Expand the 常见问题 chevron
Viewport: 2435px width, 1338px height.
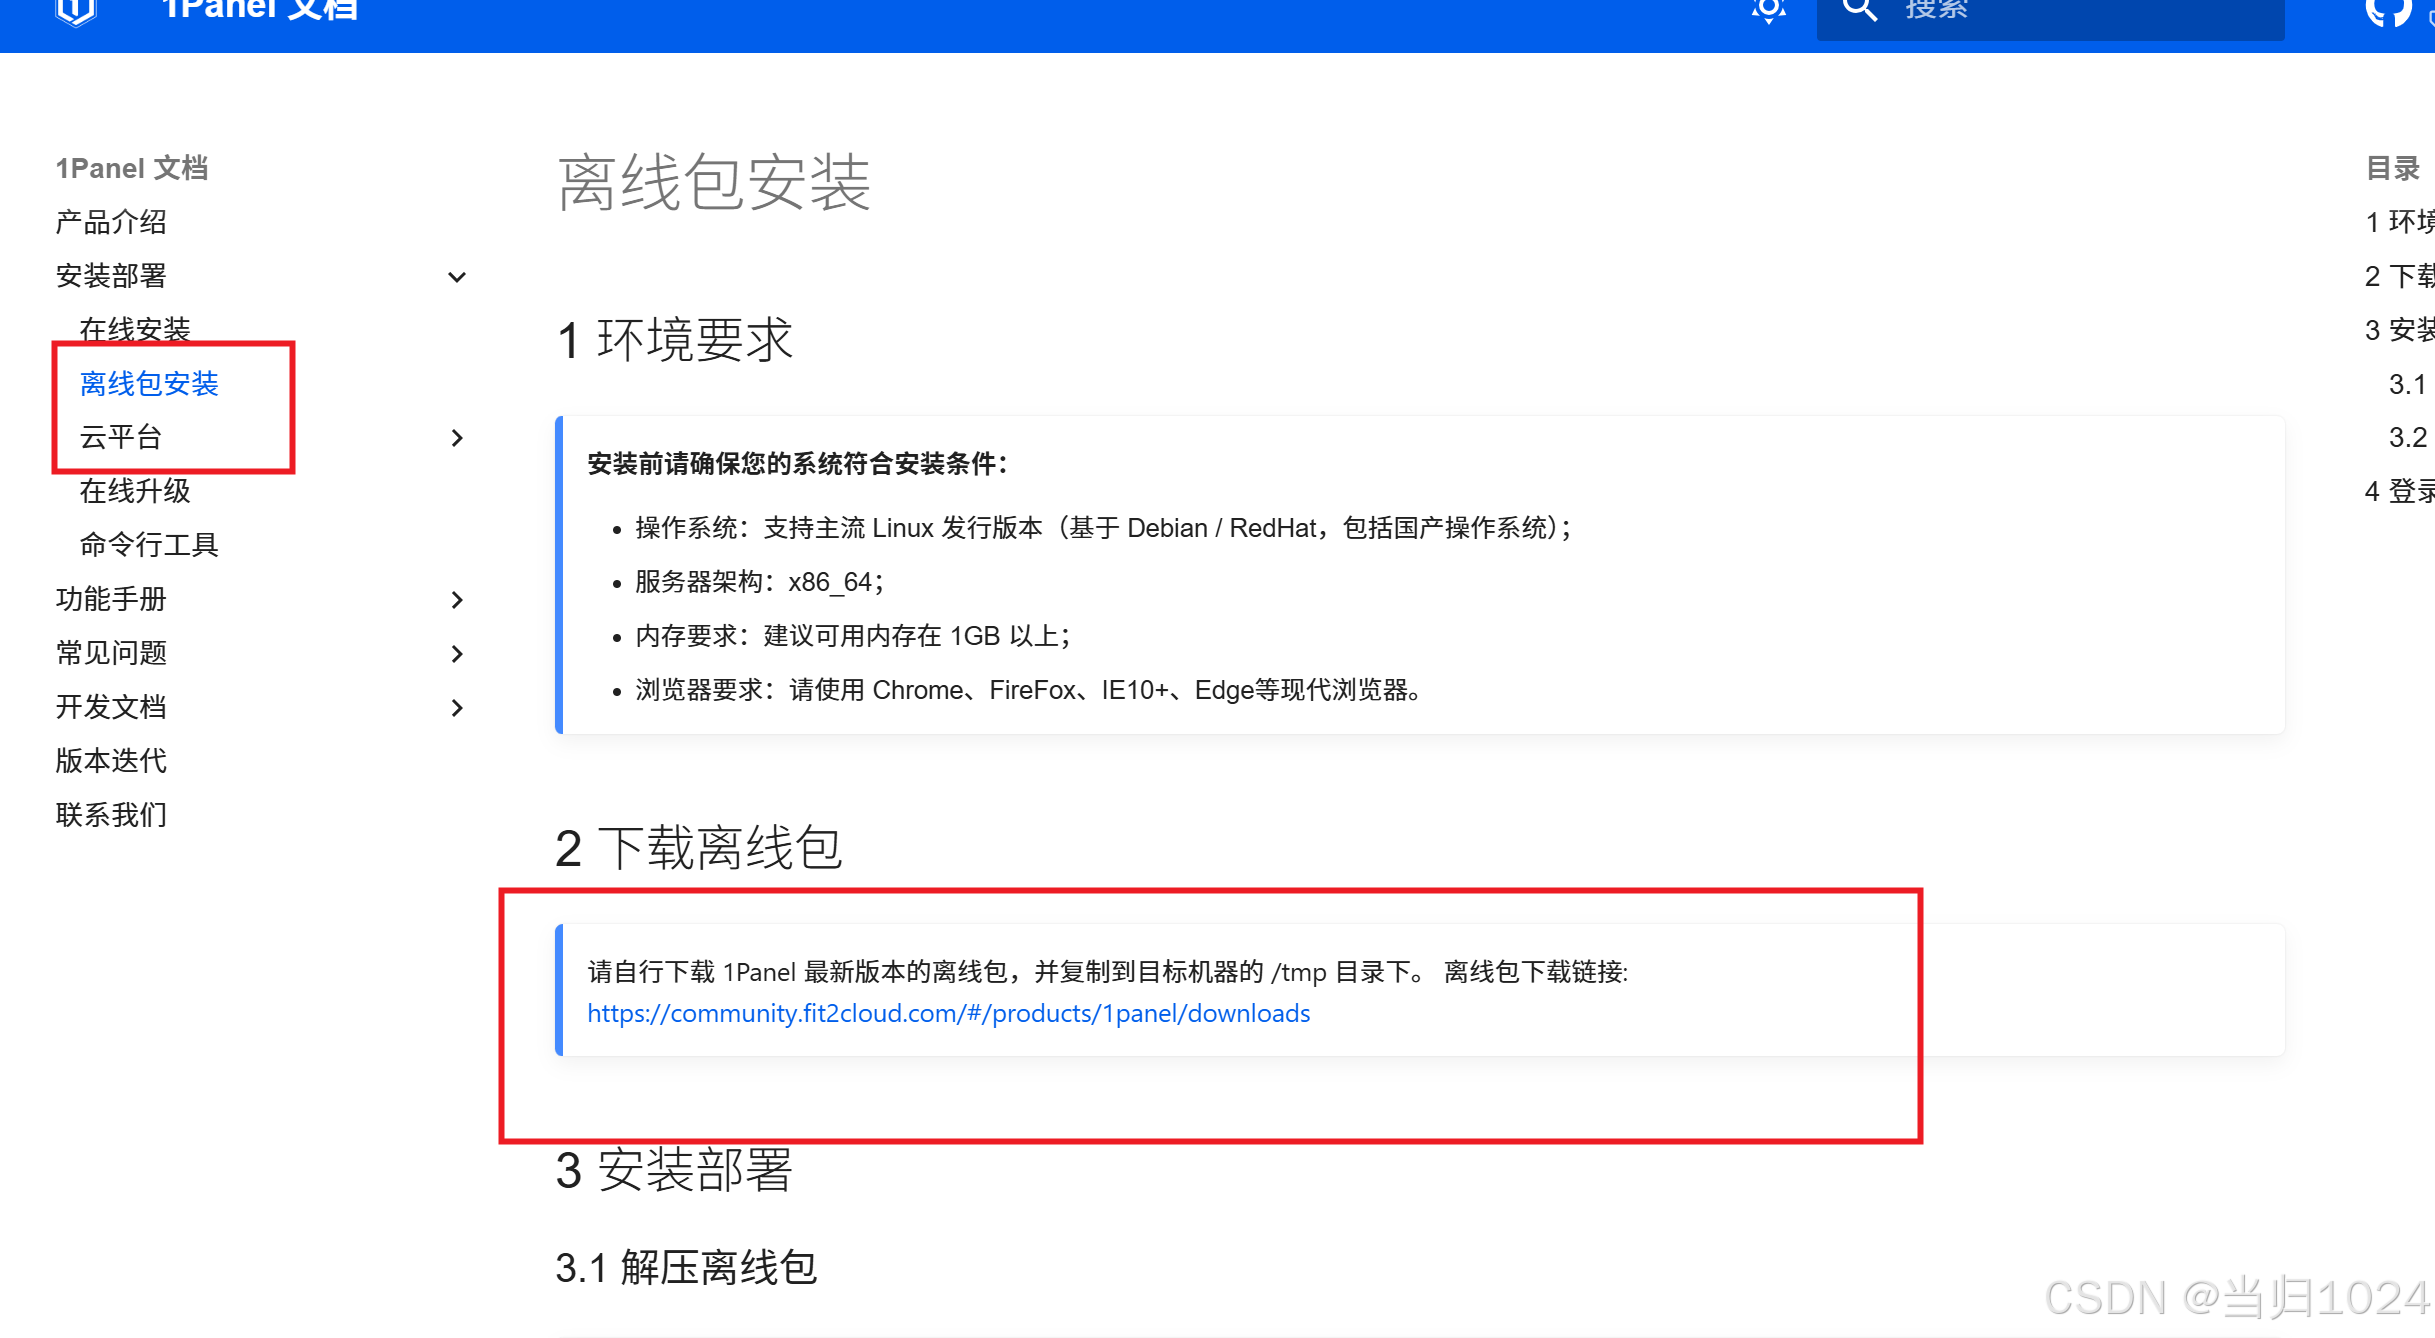[457, 654]
